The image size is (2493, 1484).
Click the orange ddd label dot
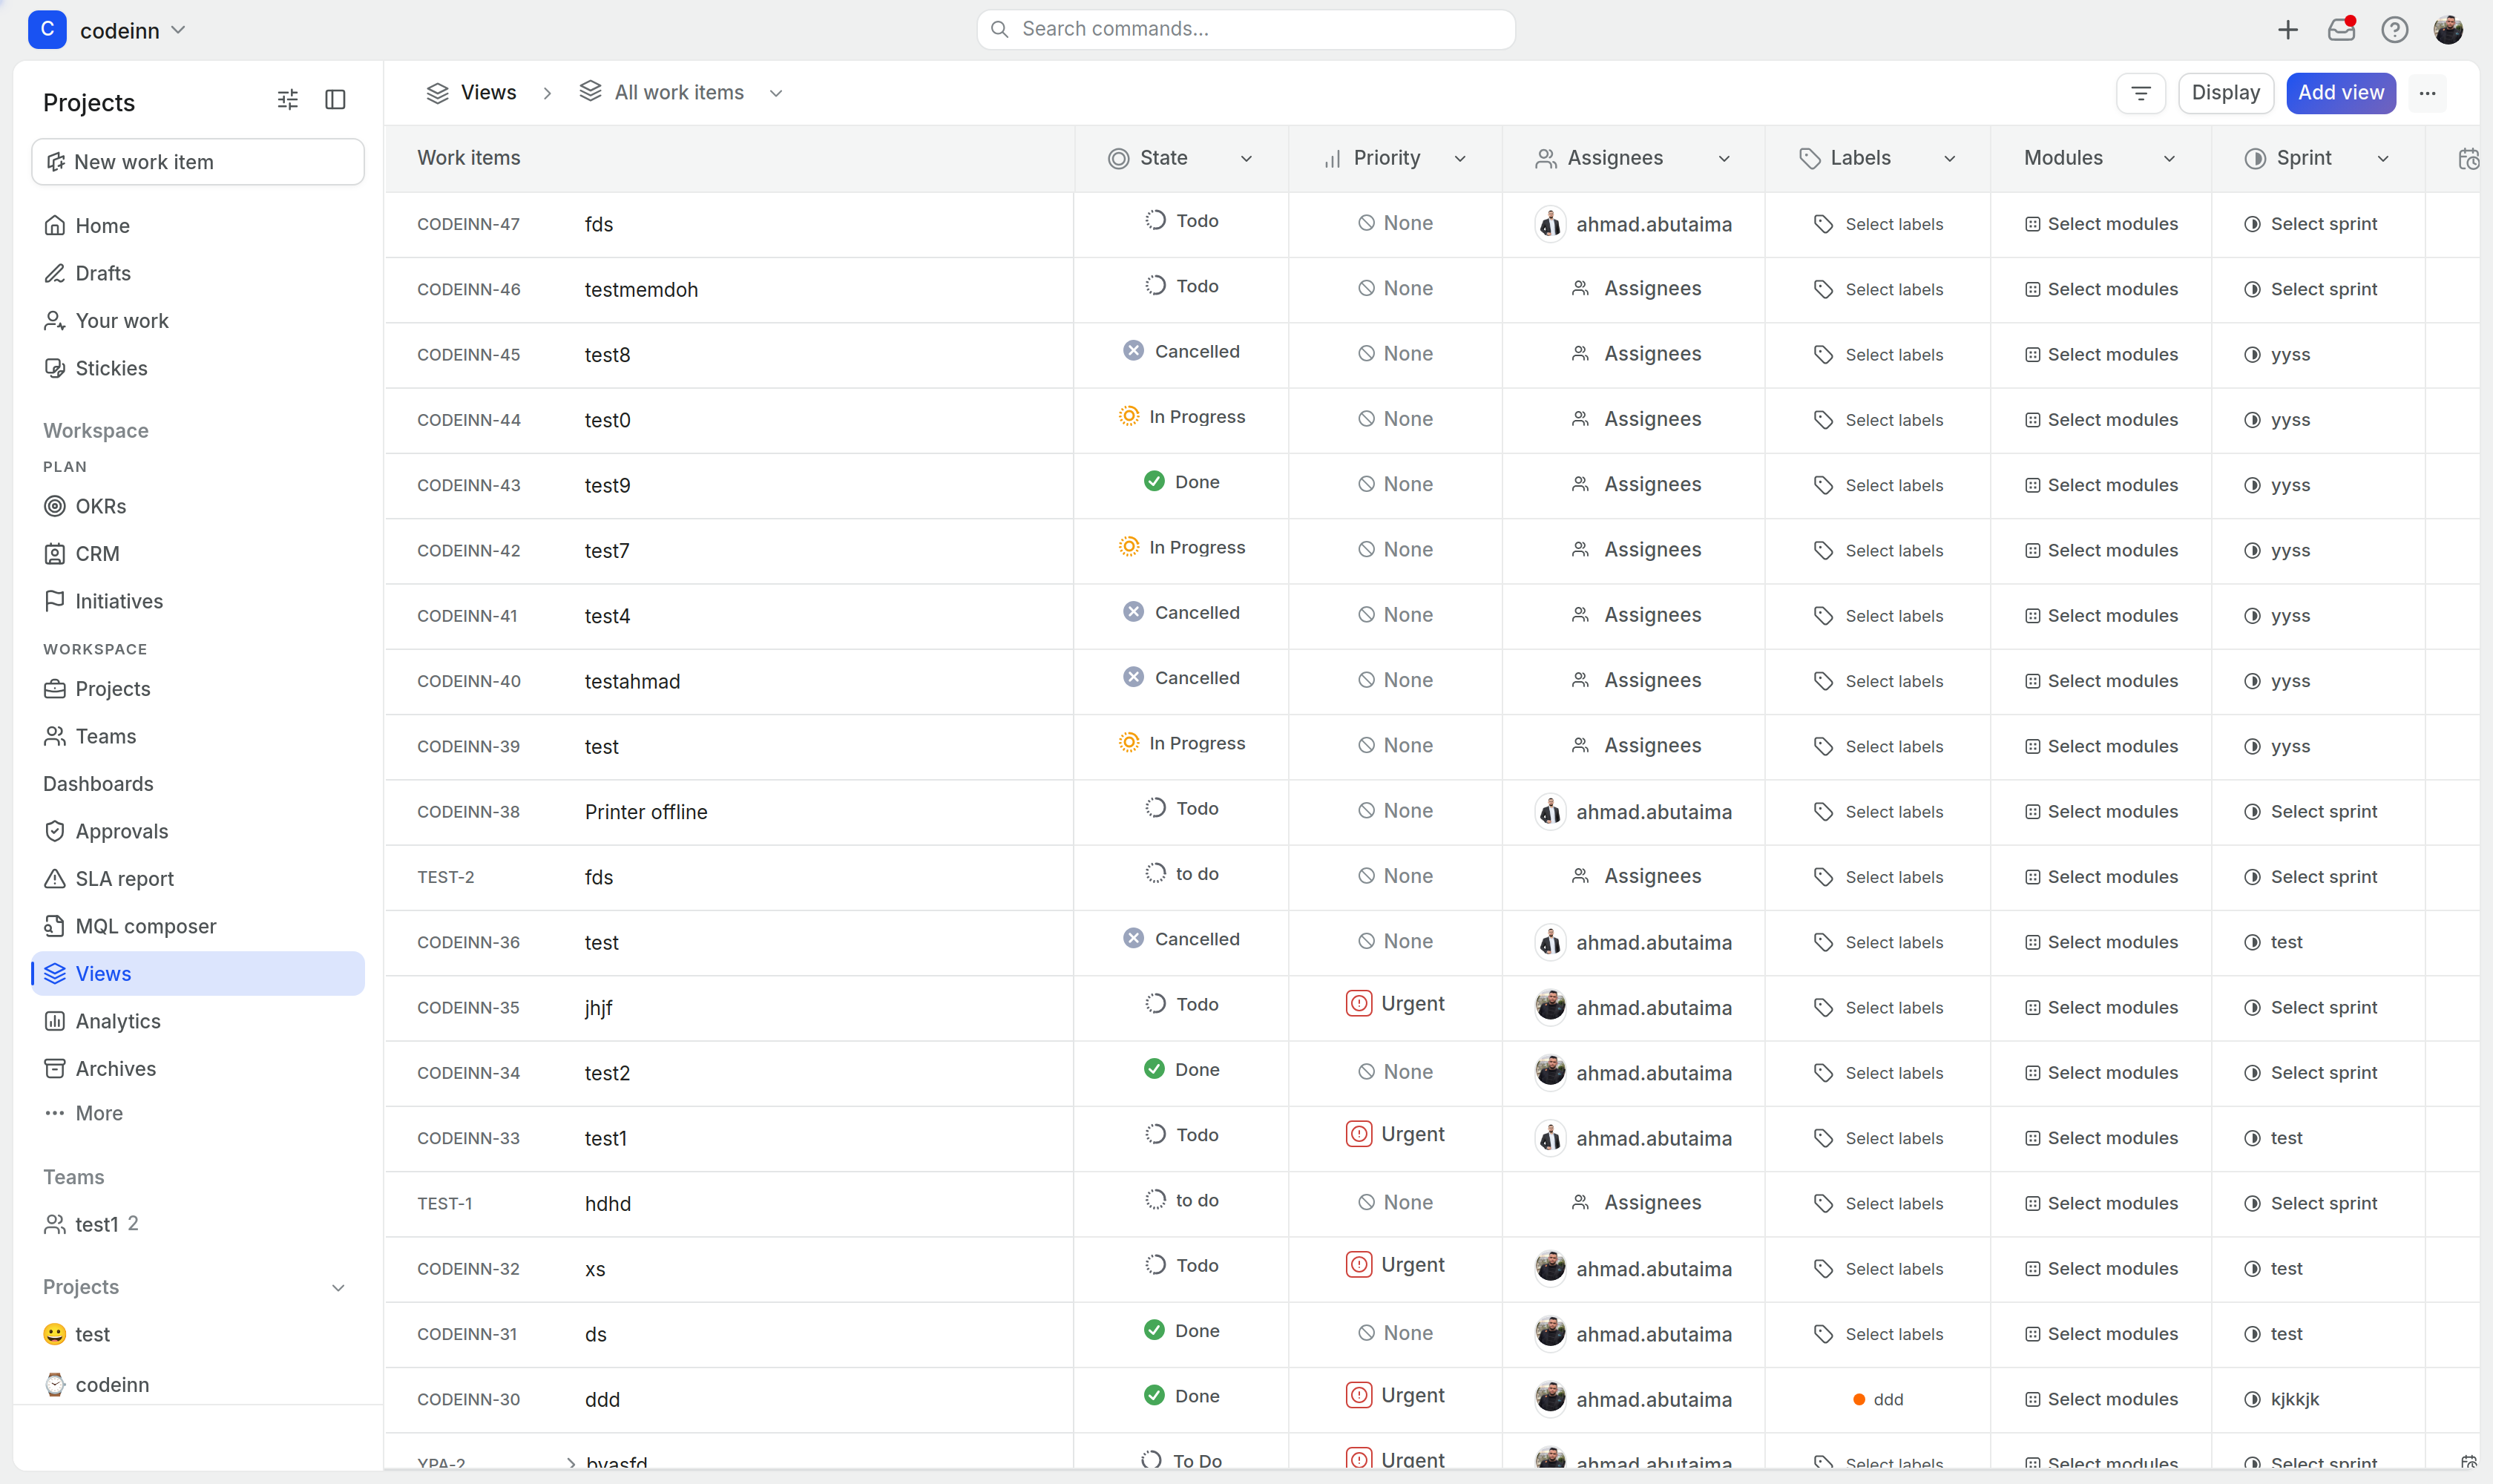1858,1399
